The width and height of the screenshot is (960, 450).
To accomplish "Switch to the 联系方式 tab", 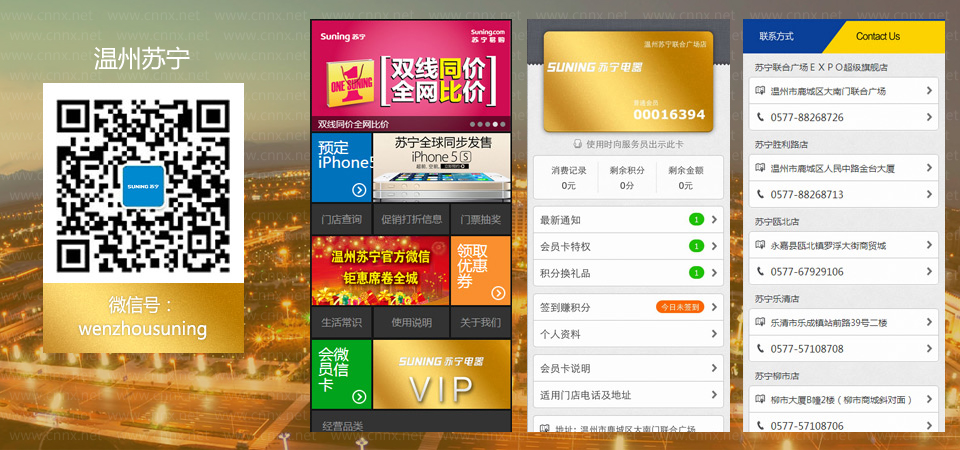I will (776, 36).
